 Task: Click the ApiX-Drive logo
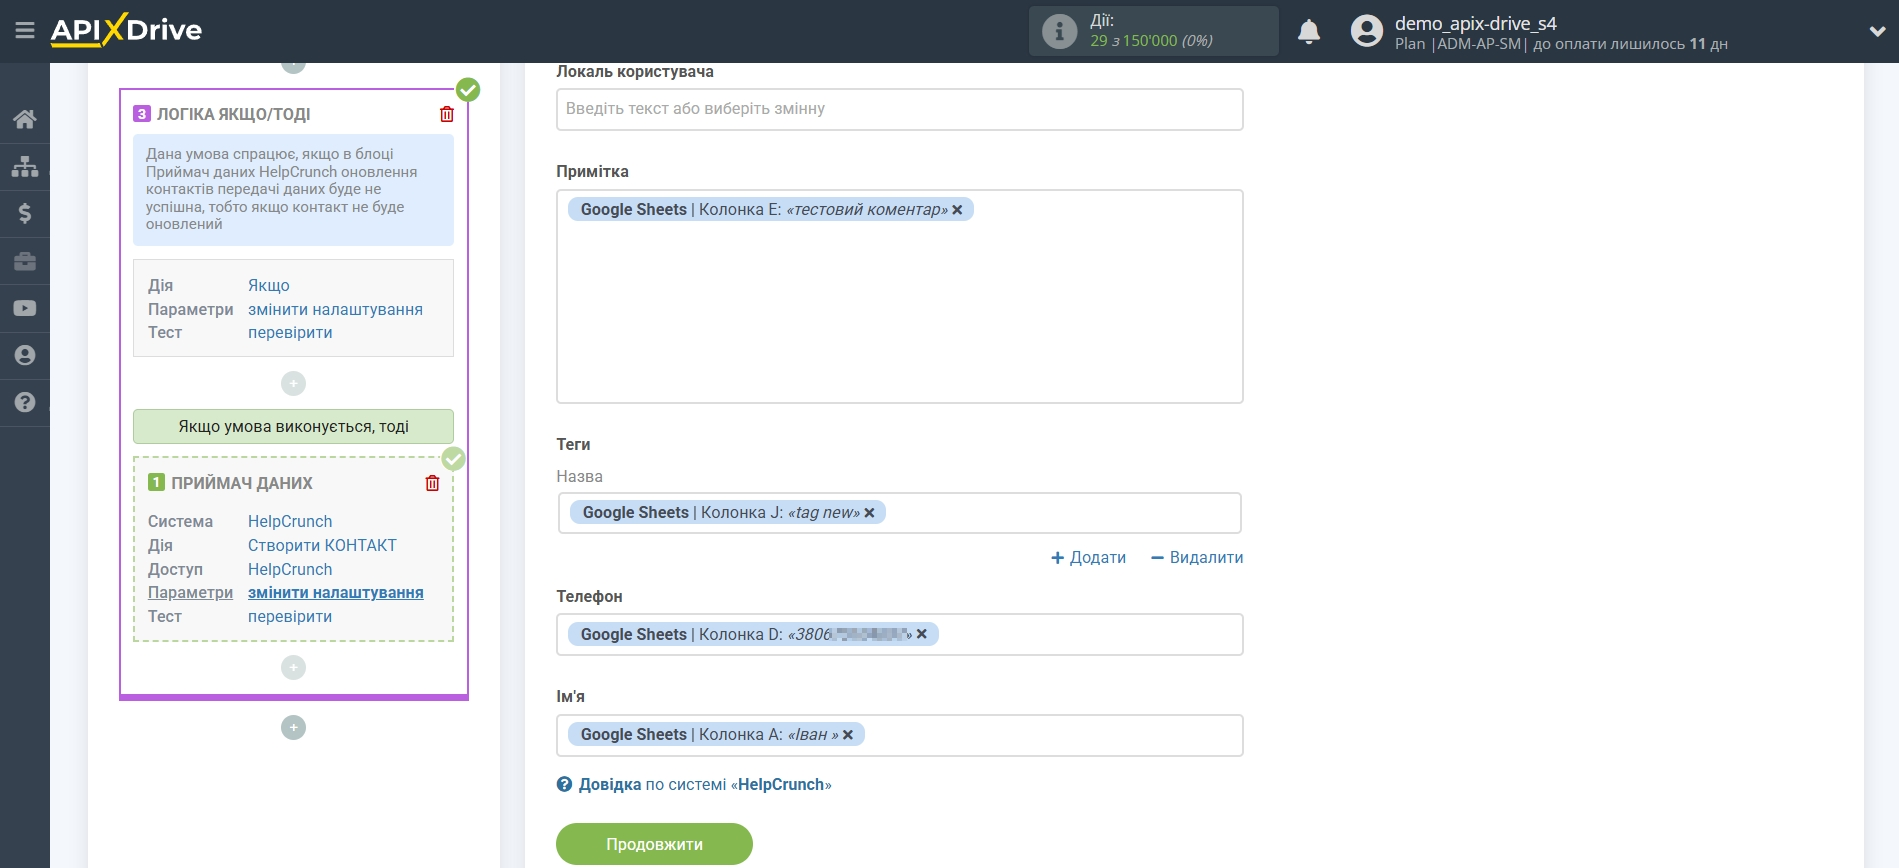pyautogui.click(x=126, y=30)
